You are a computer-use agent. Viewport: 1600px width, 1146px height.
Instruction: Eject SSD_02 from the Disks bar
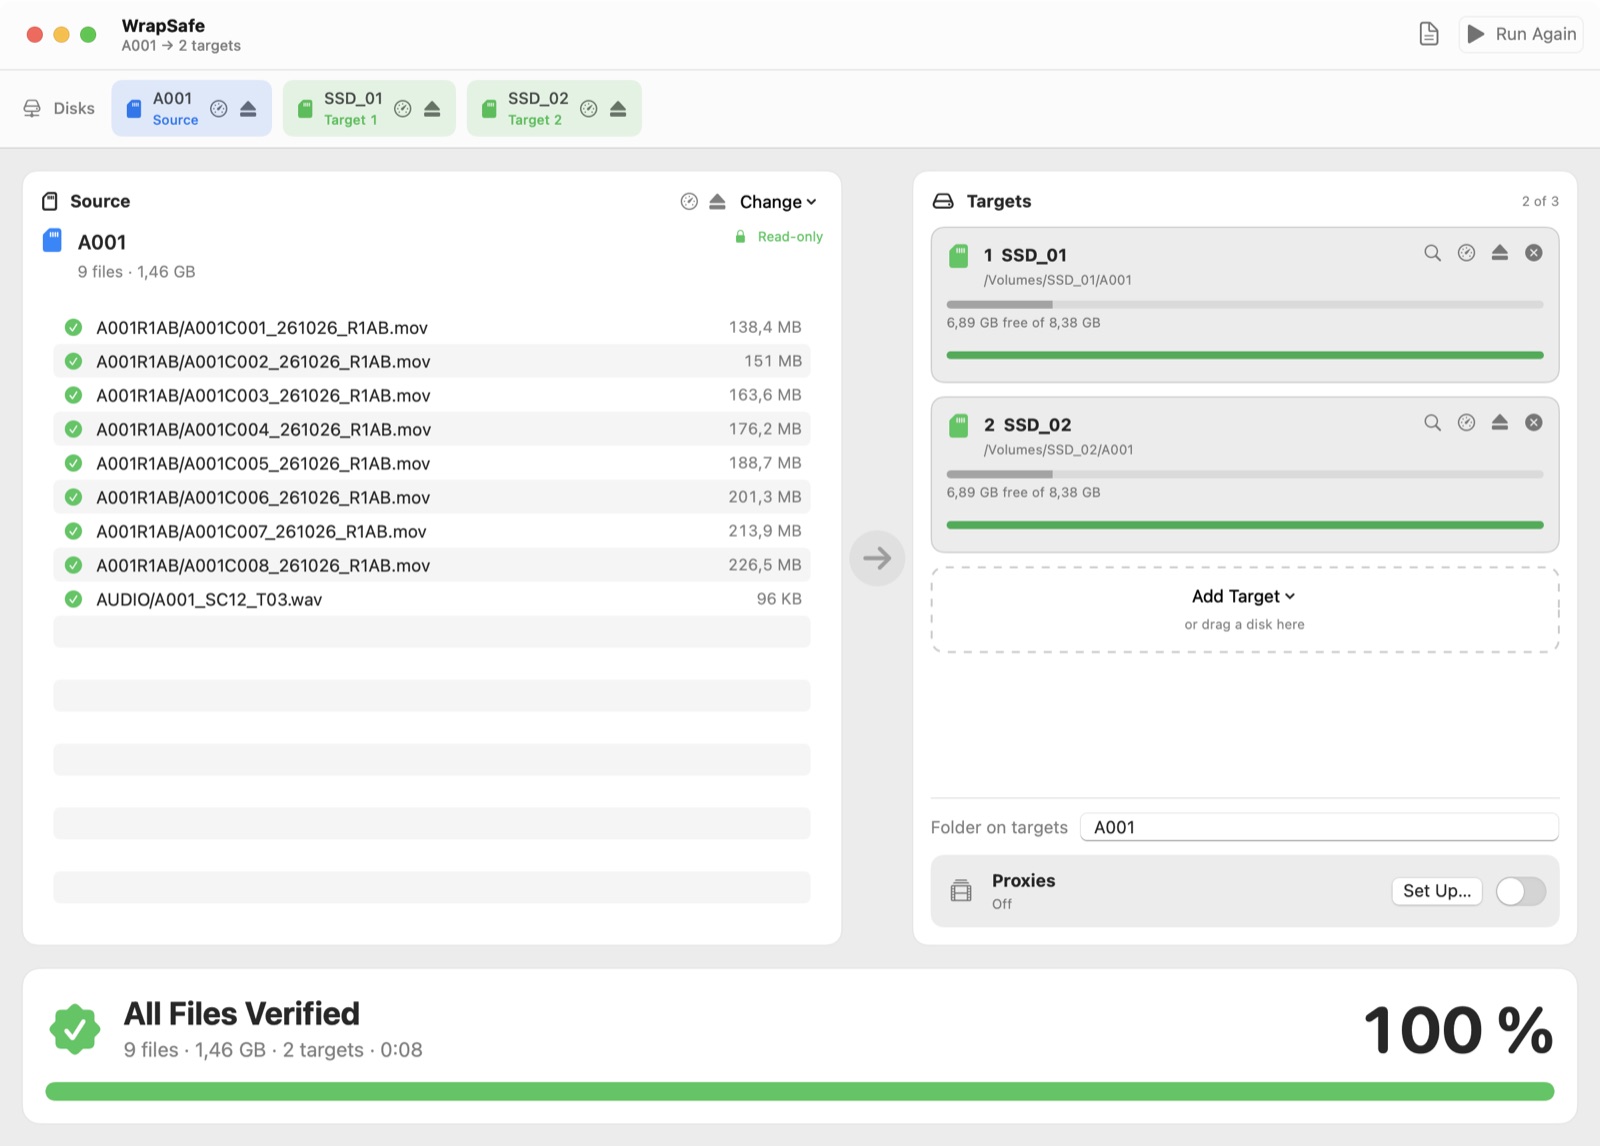(618, 109)
